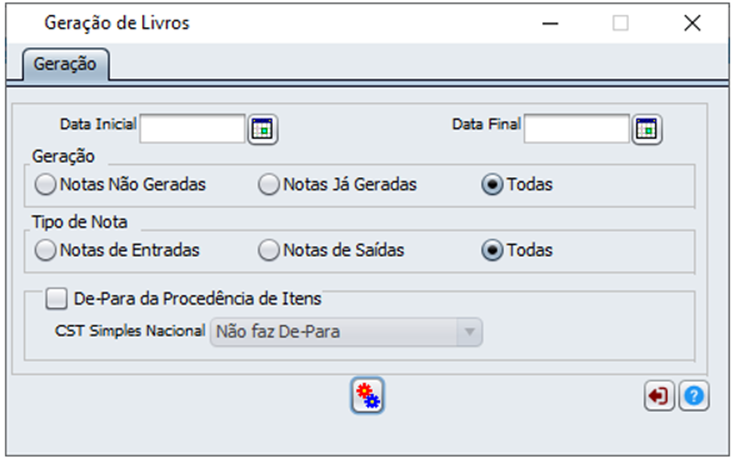The height and width of the screenshot is (459, 735).
Task: Close the Geração de Livros window
Action: click(692, 23)
